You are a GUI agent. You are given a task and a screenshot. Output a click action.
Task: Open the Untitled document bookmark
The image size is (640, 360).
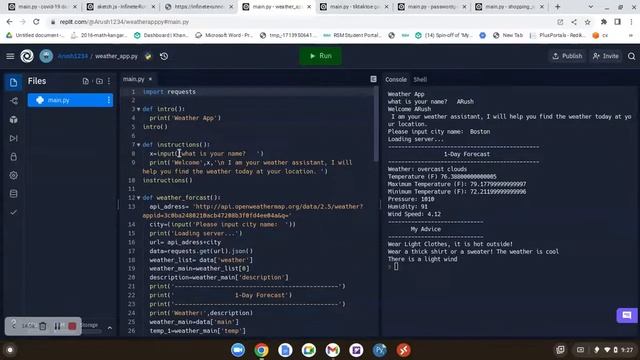[x=35, y=36]
